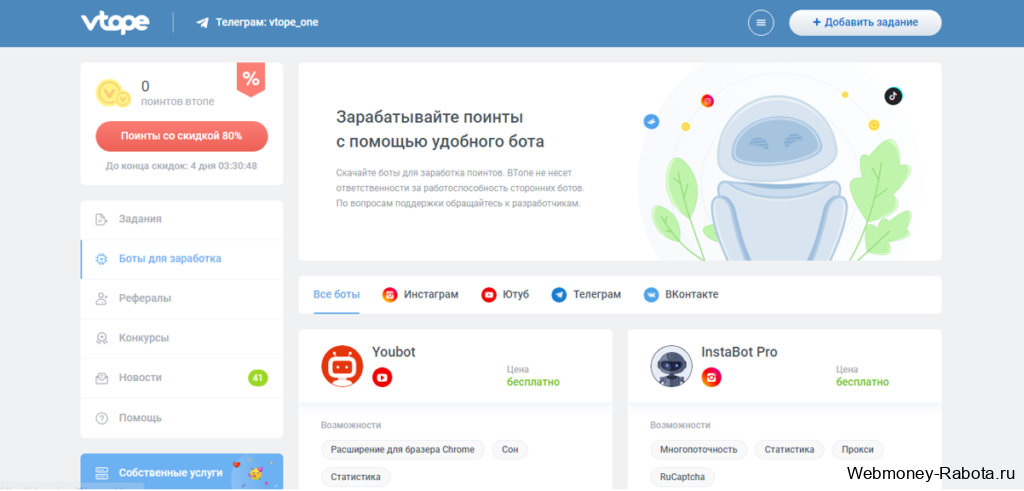1024x491 pixels.
Task: Click the Конкурсы award icon
Action: click(101, 339)
